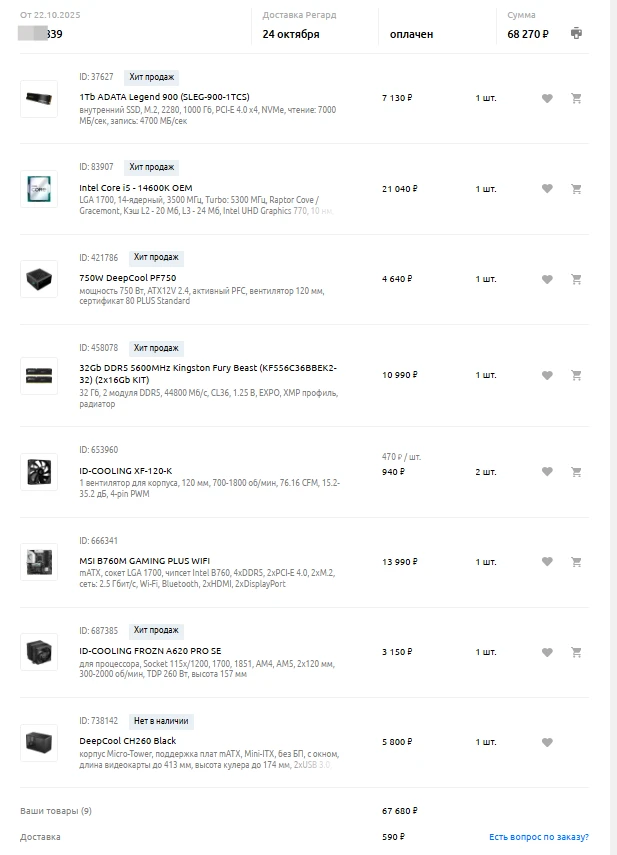Open the MSI motherboard product image
This screenshot has height=855, width=617.
[x=39, y=562]
